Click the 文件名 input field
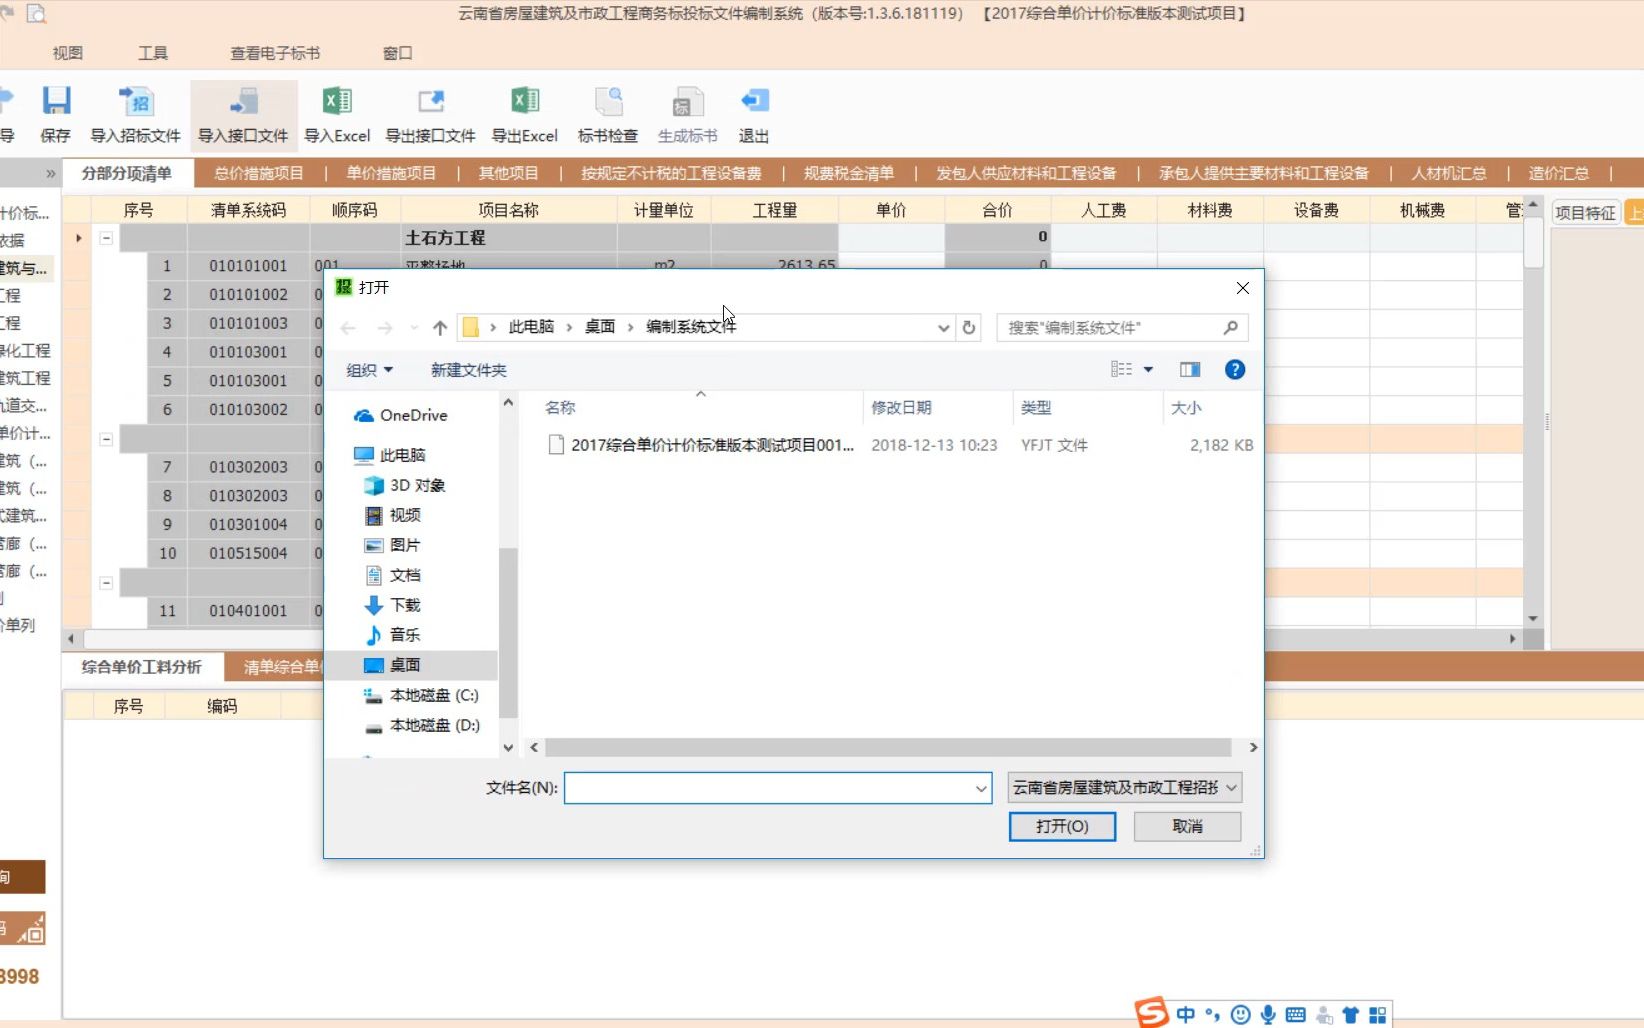1644x1028 pixels. (778, 788)
